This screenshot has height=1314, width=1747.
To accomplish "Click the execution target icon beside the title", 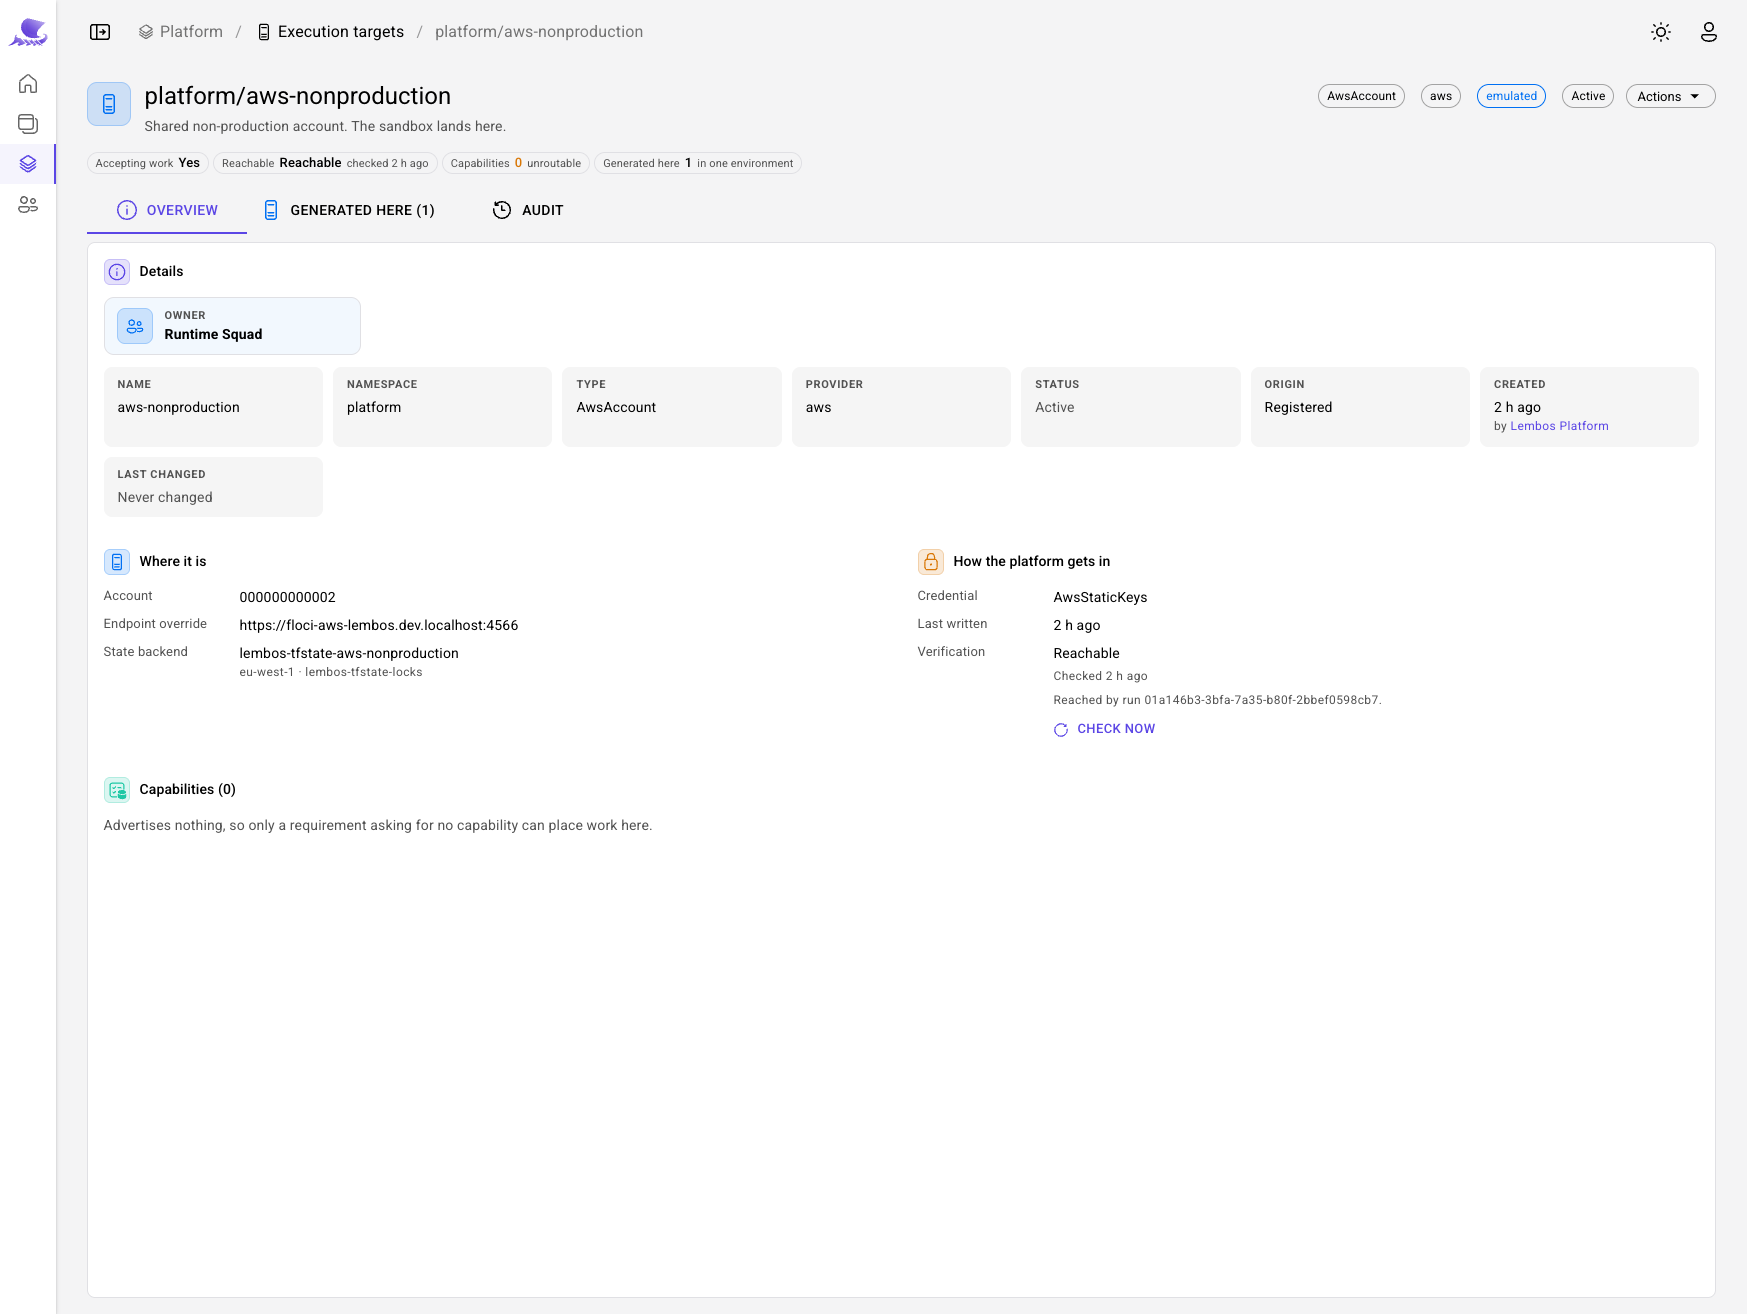I will click(109, 104).
